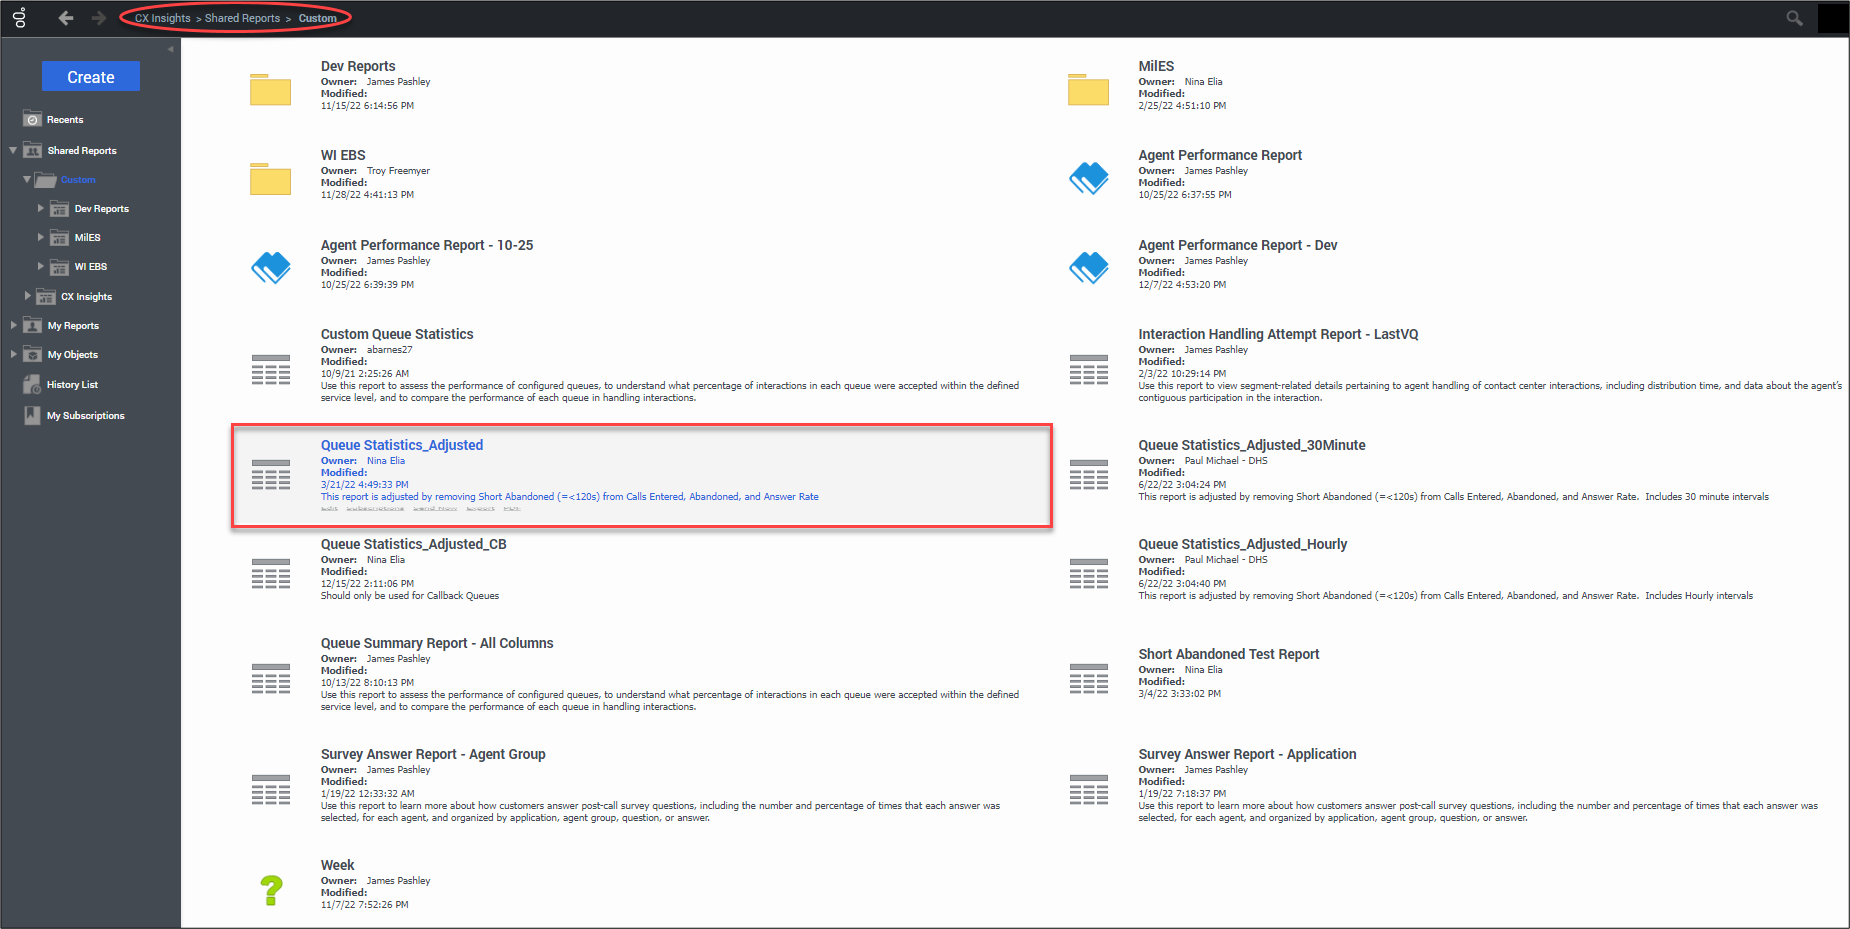
Task: Click CX Insights in the breadcrumb
Action: tap(162, 18)
